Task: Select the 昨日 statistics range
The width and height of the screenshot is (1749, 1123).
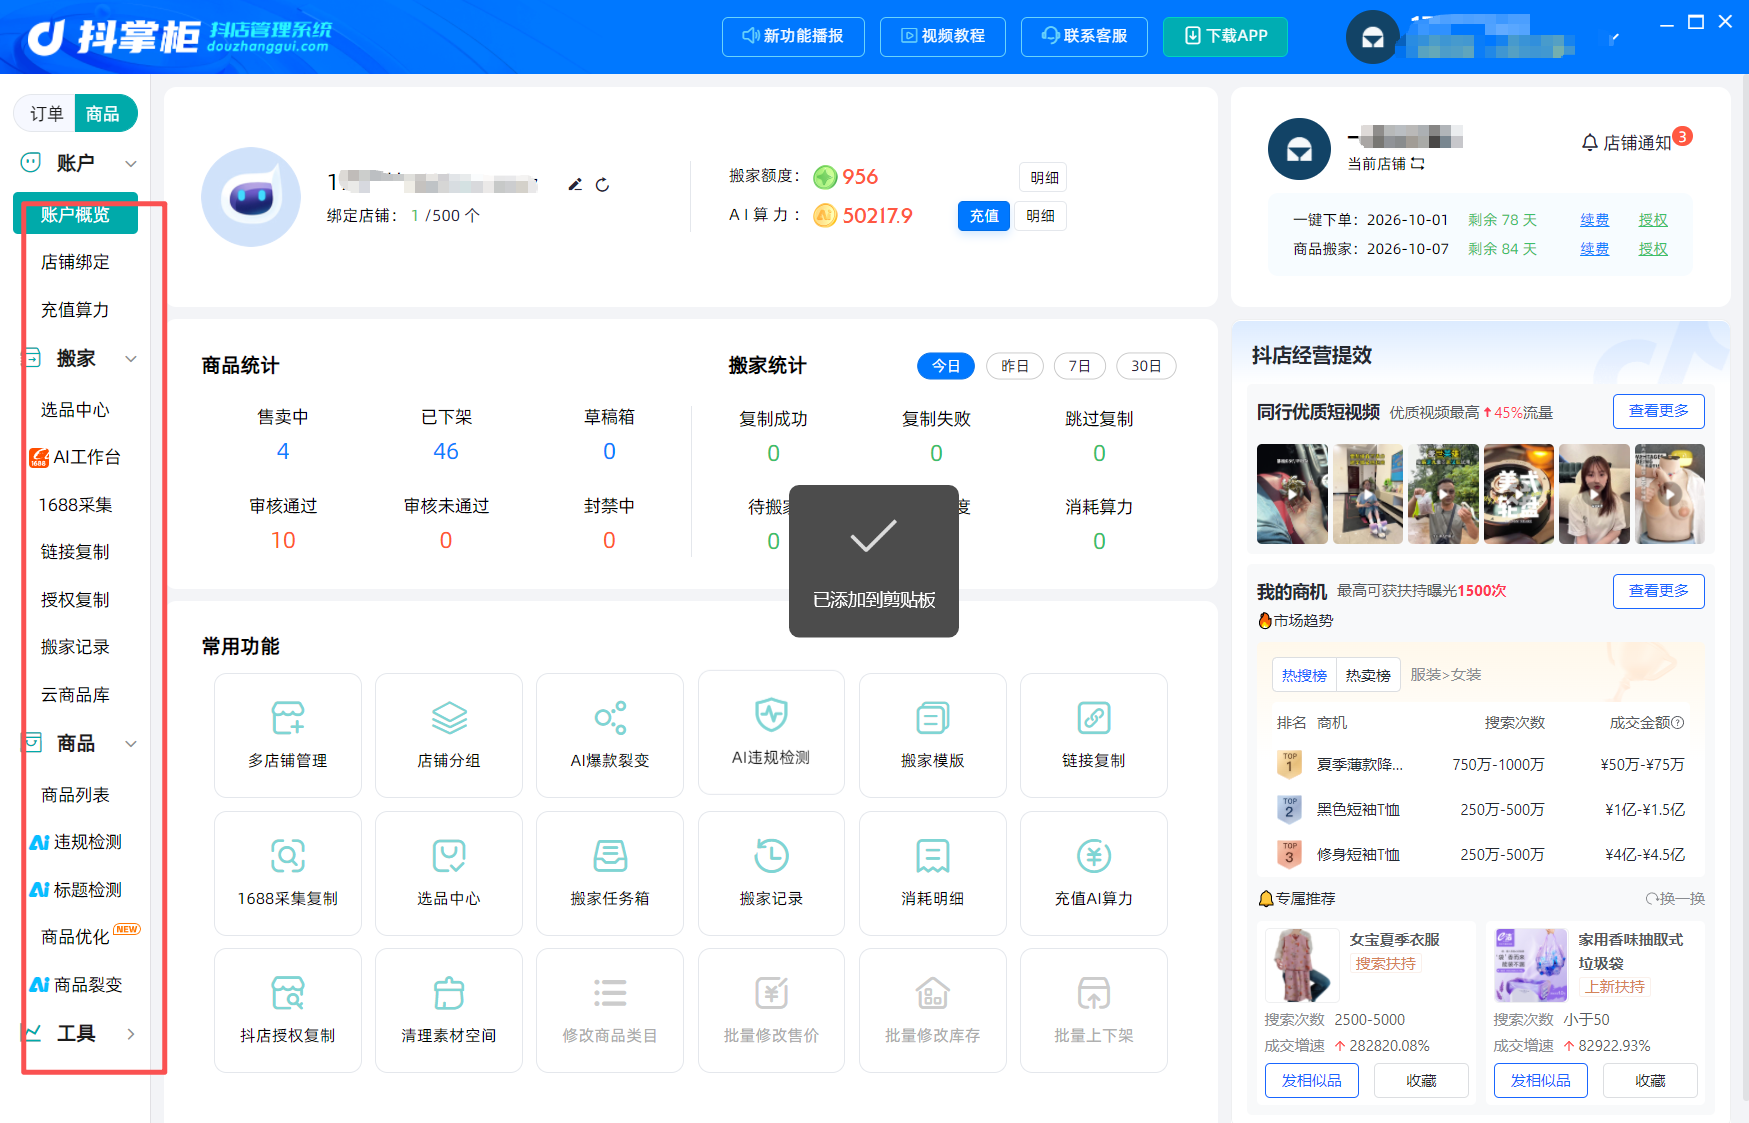Action: [x=1015, y=366]
